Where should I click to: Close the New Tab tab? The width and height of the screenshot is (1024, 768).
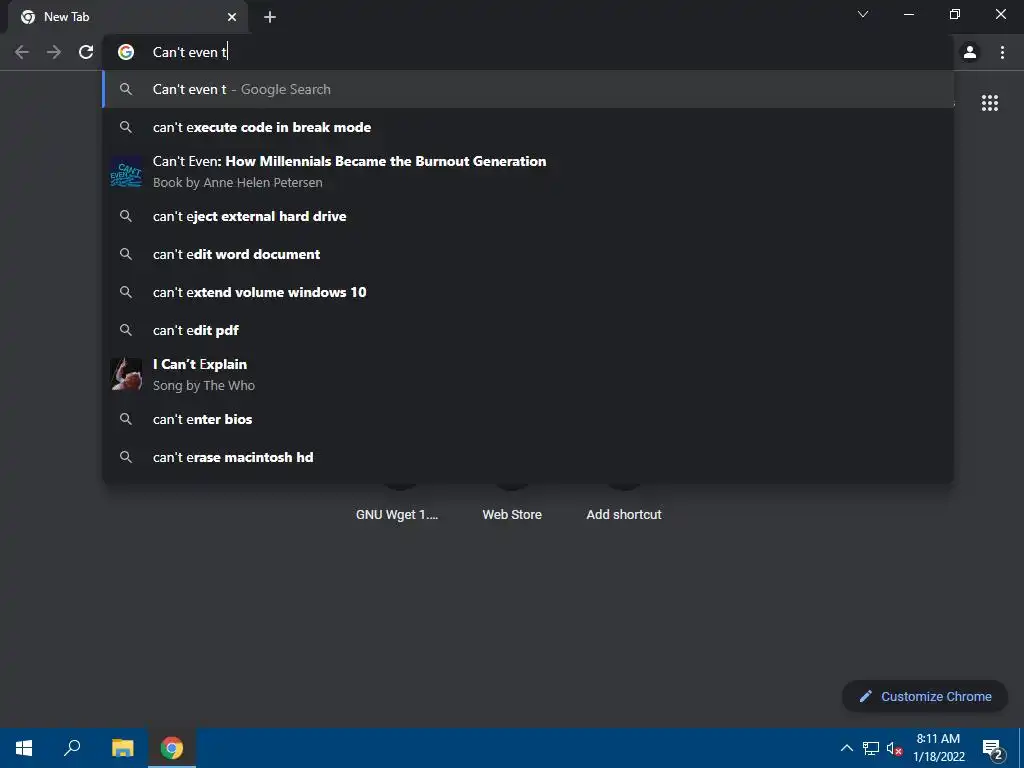[x=232, y=17]
